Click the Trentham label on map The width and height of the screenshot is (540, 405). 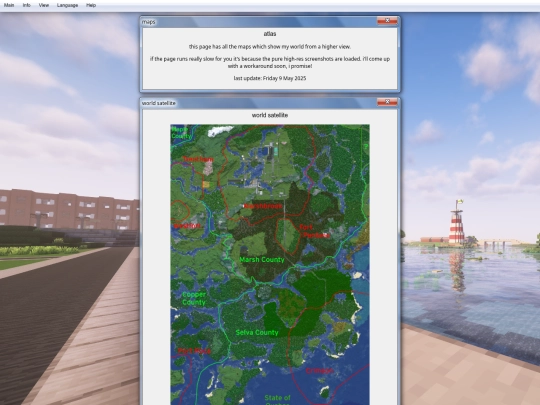(x=198, y=159)
